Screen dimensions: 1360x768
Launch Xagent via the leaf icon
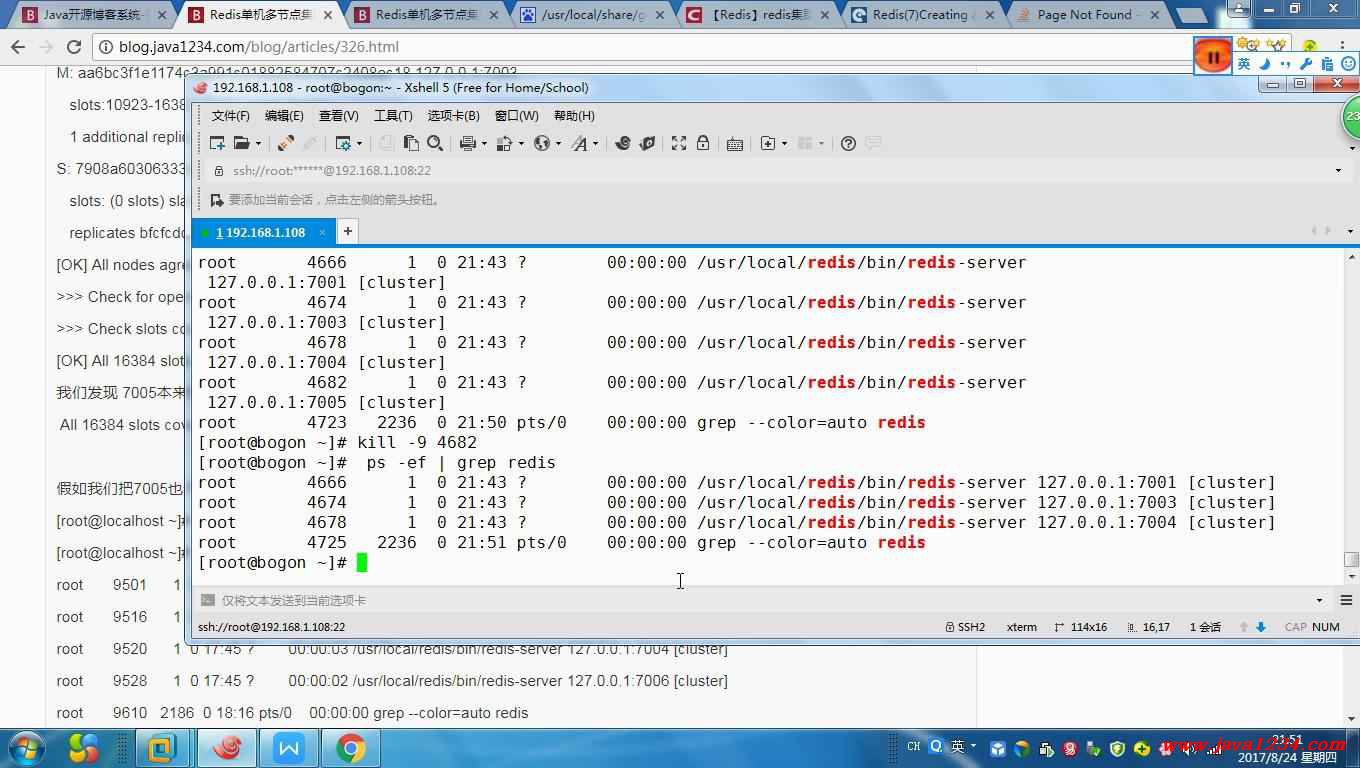tap(647, 143)
